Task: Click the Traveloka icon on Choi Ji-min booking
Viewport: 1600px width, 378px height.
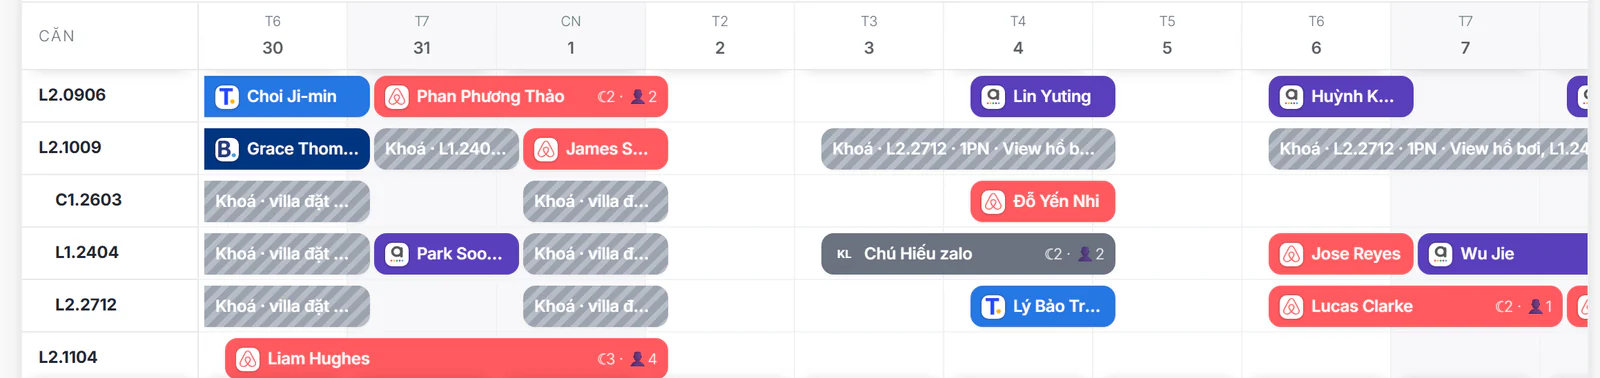Action: 227,97
